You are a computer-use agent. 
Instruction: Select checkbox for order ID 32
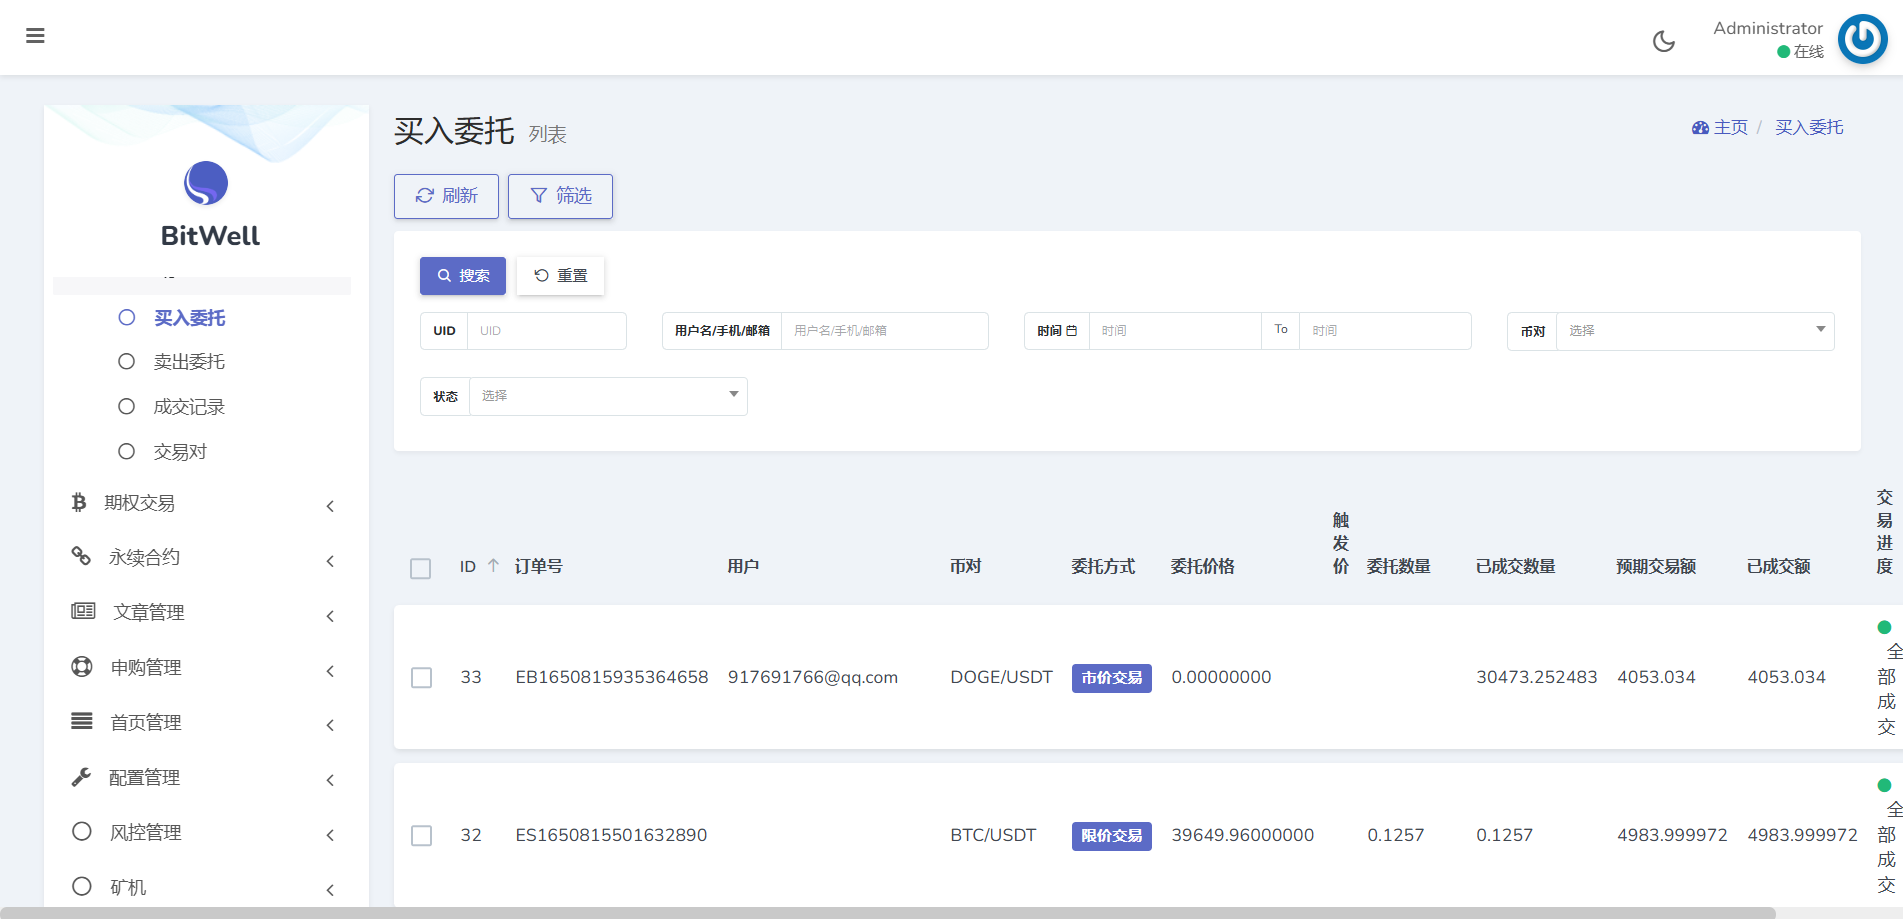pyautogui.click(x=422, y=836)
